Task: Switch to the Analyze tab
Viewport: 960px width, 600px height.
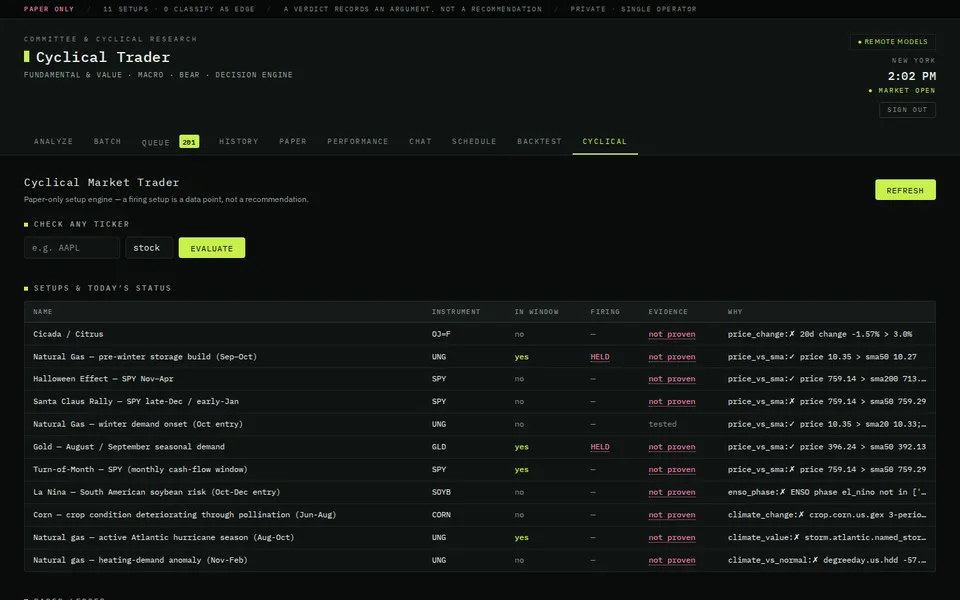Action: point(53,141)
